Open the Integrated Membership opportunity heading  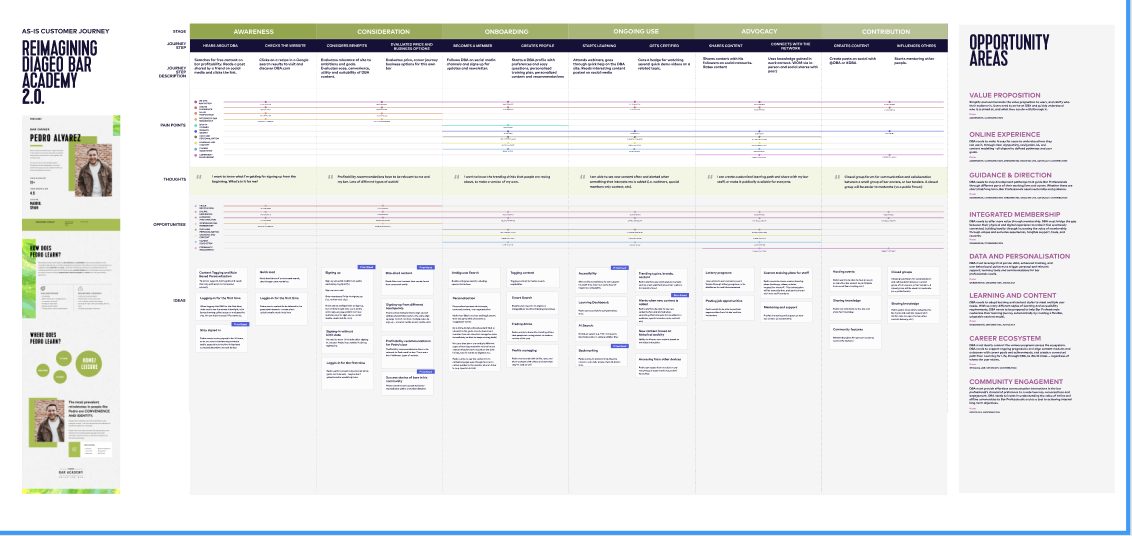click(x=1014, y=215)
